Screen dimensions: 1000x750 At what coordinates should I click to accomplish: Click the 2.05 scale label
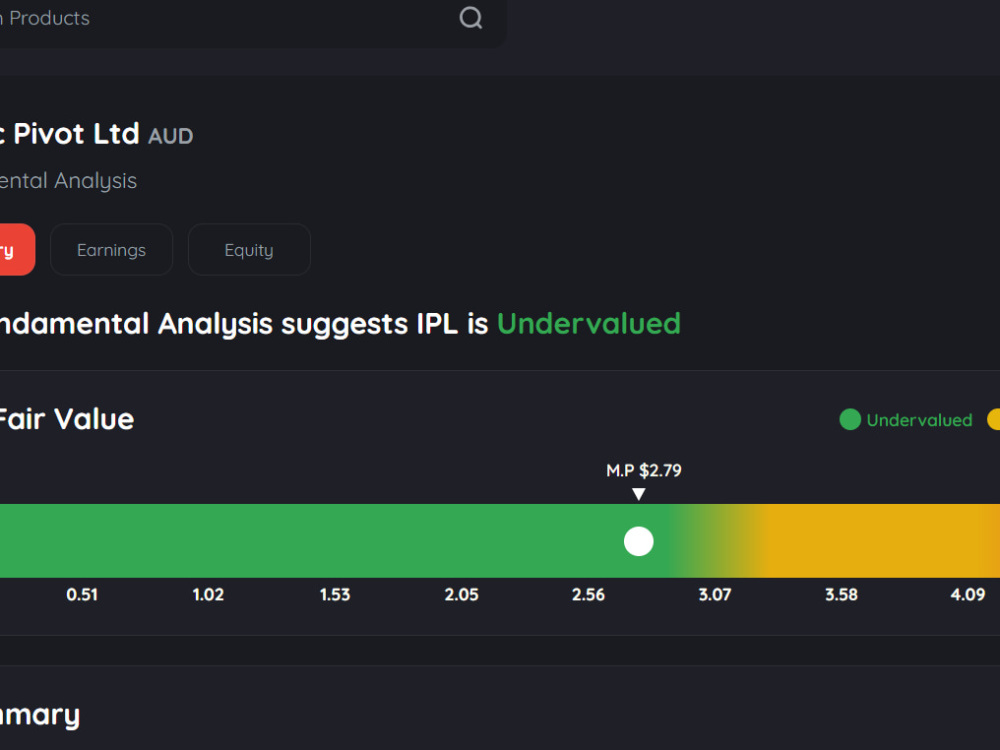pyautogui.click(x=461, y=595)
